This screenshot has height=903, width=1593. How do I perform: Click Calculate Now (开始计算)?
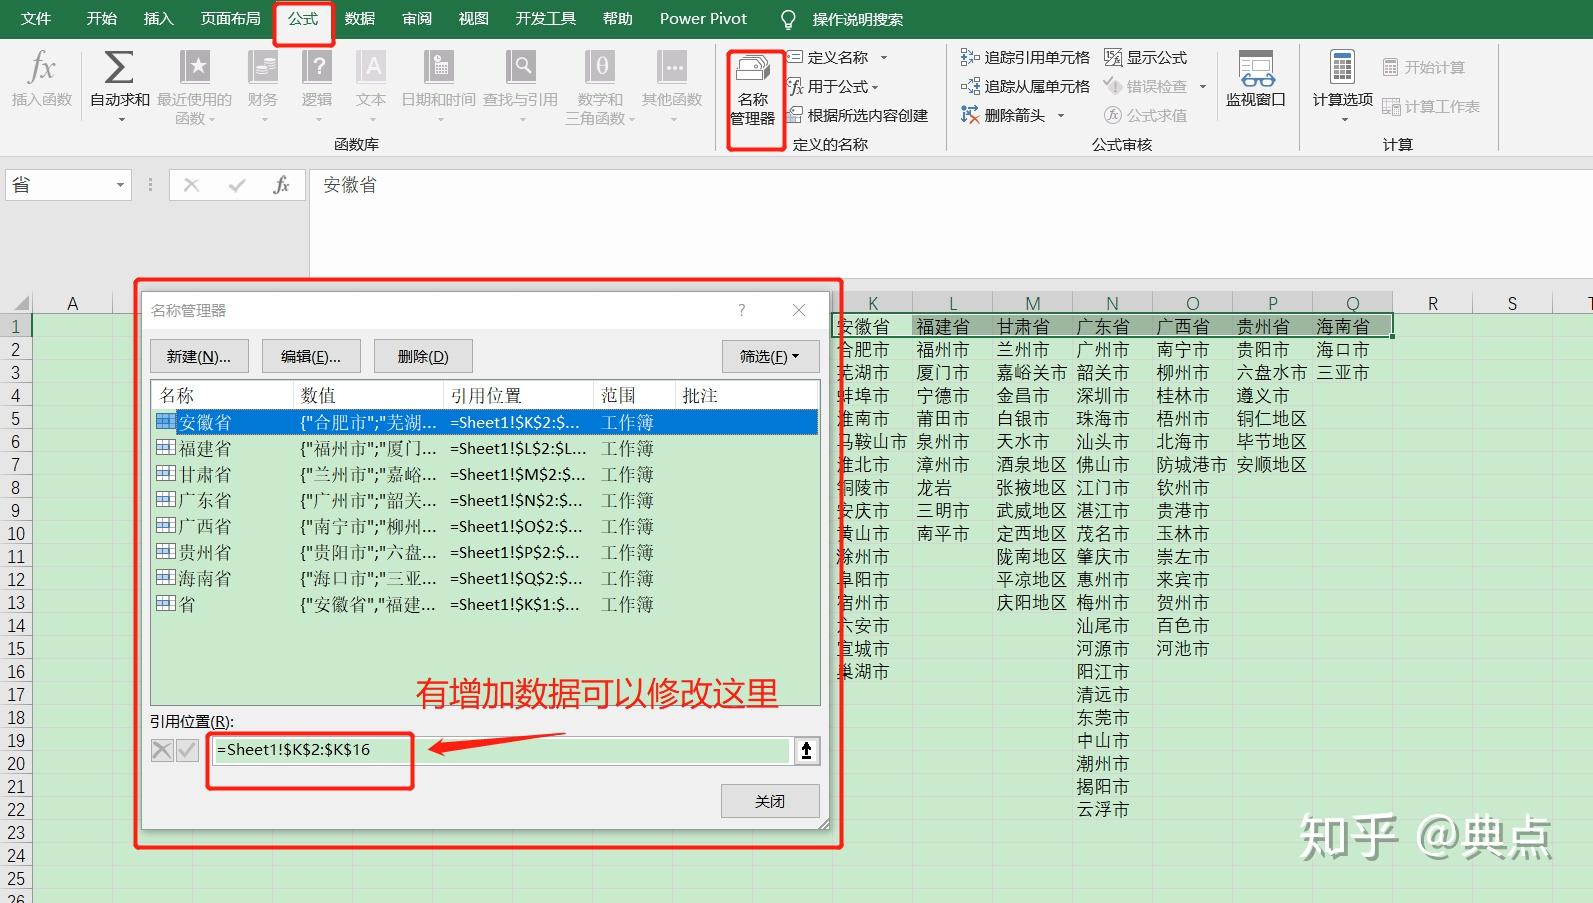(x=1424, y=67)
